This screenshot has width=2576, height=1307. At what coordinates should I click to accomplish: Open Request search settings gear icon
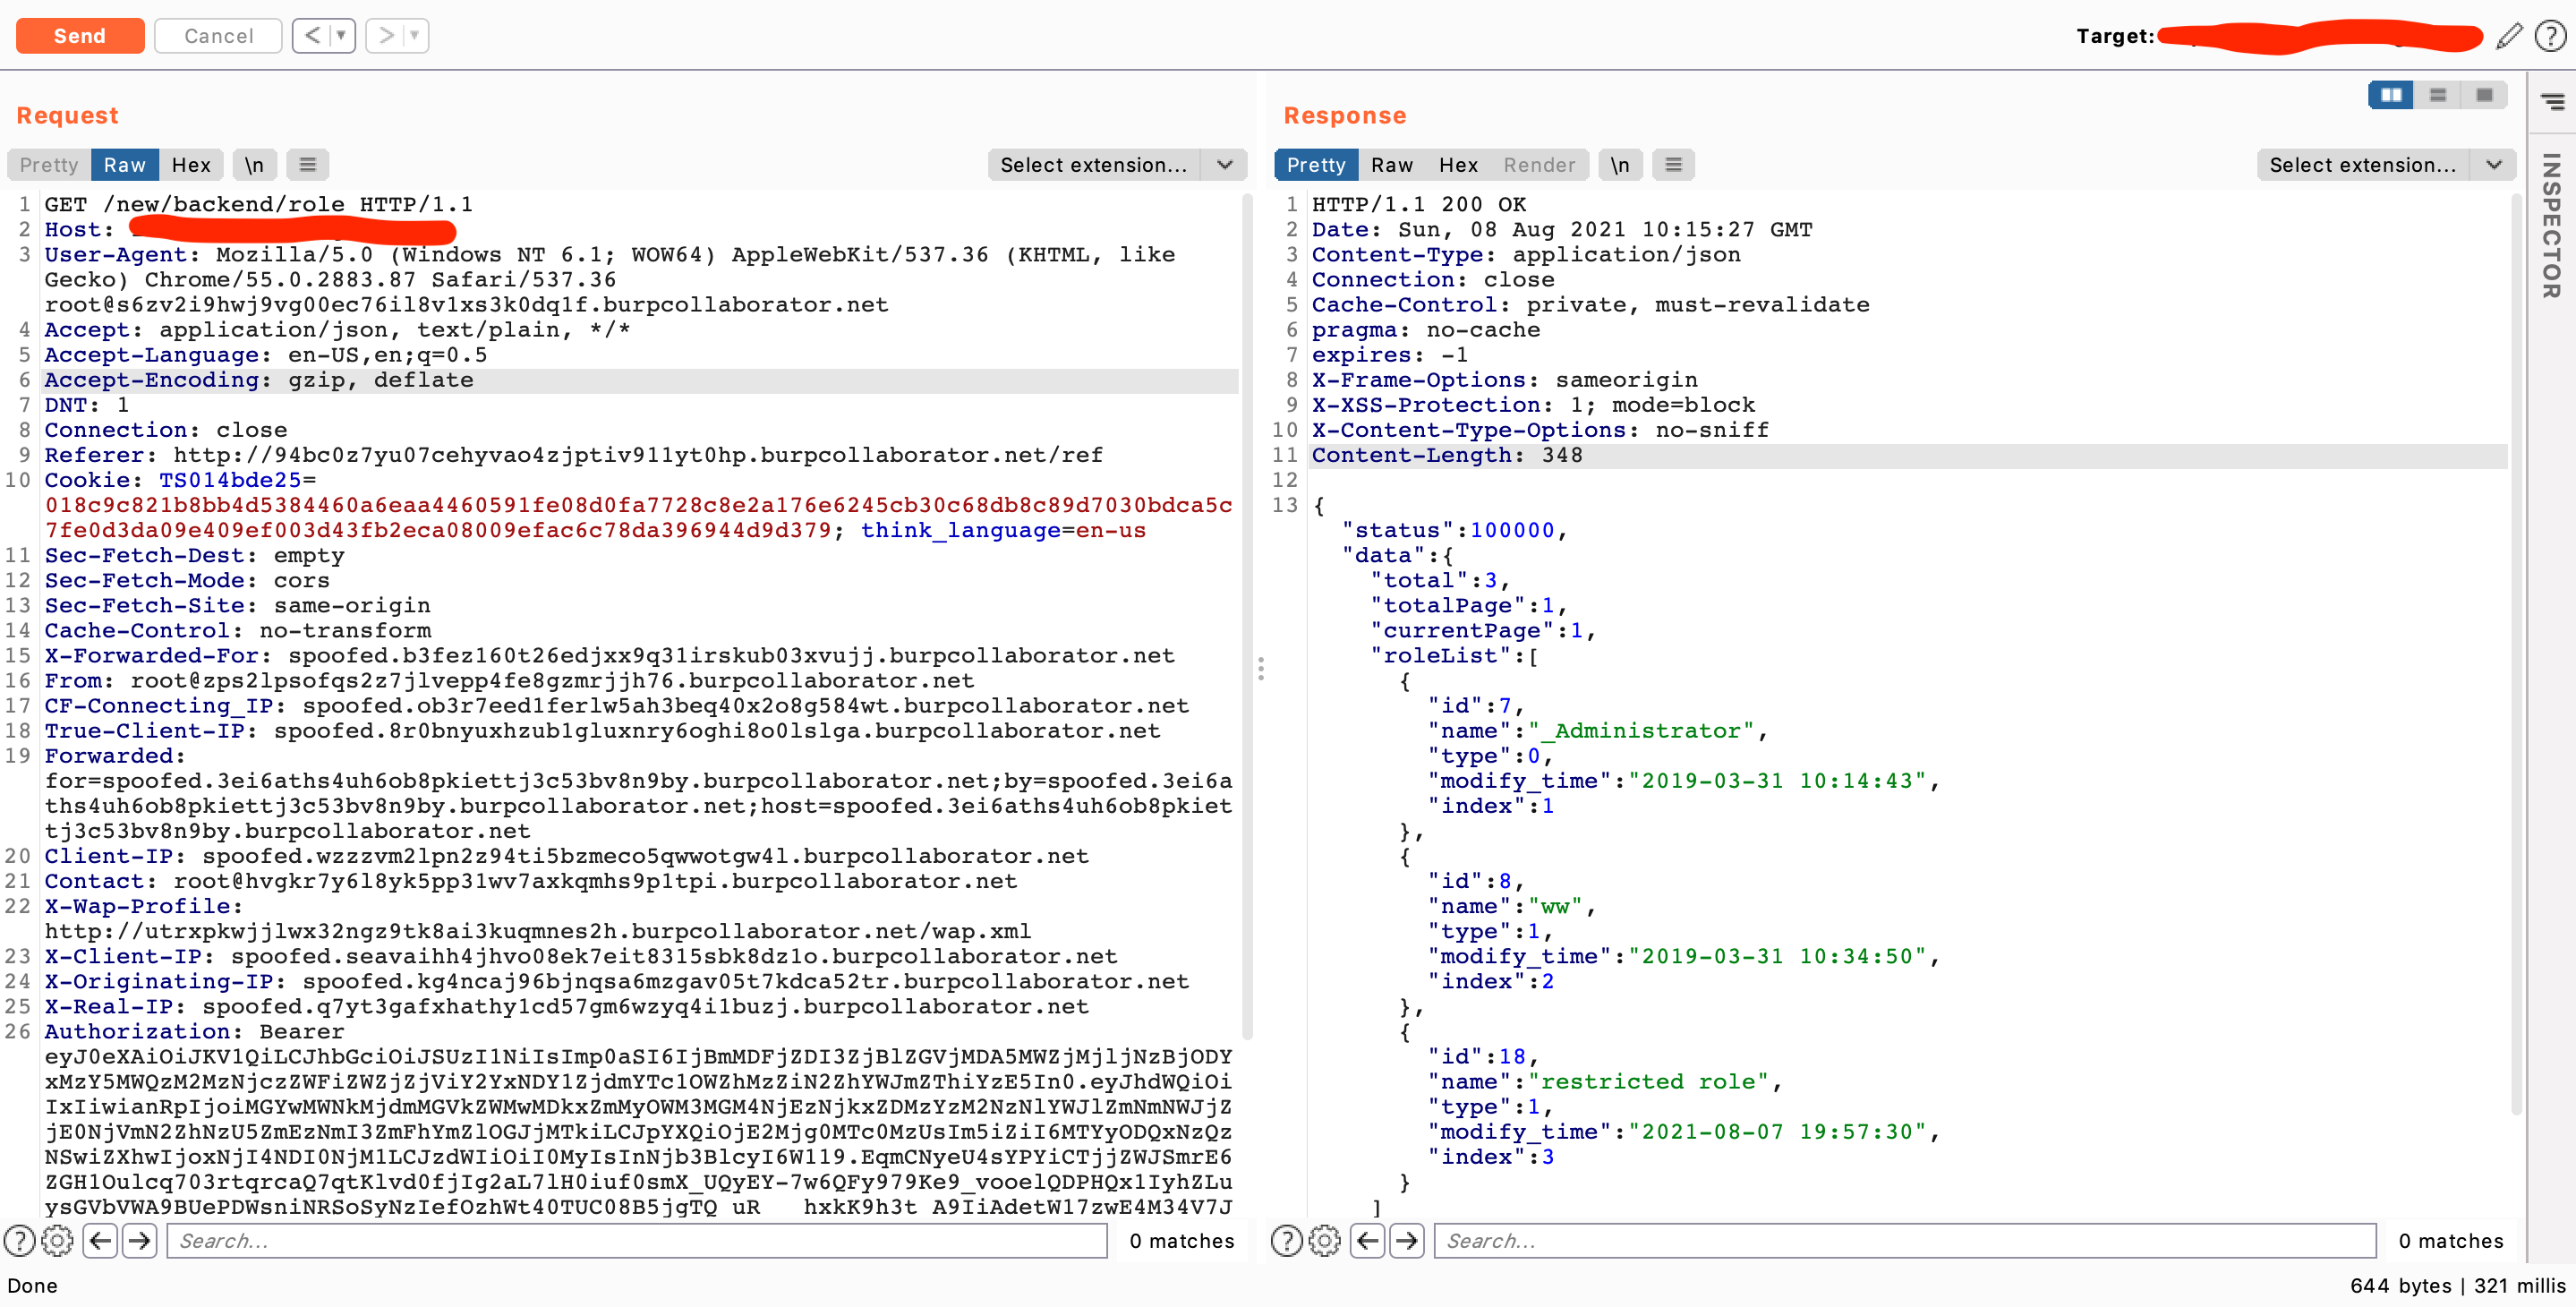57,1240
